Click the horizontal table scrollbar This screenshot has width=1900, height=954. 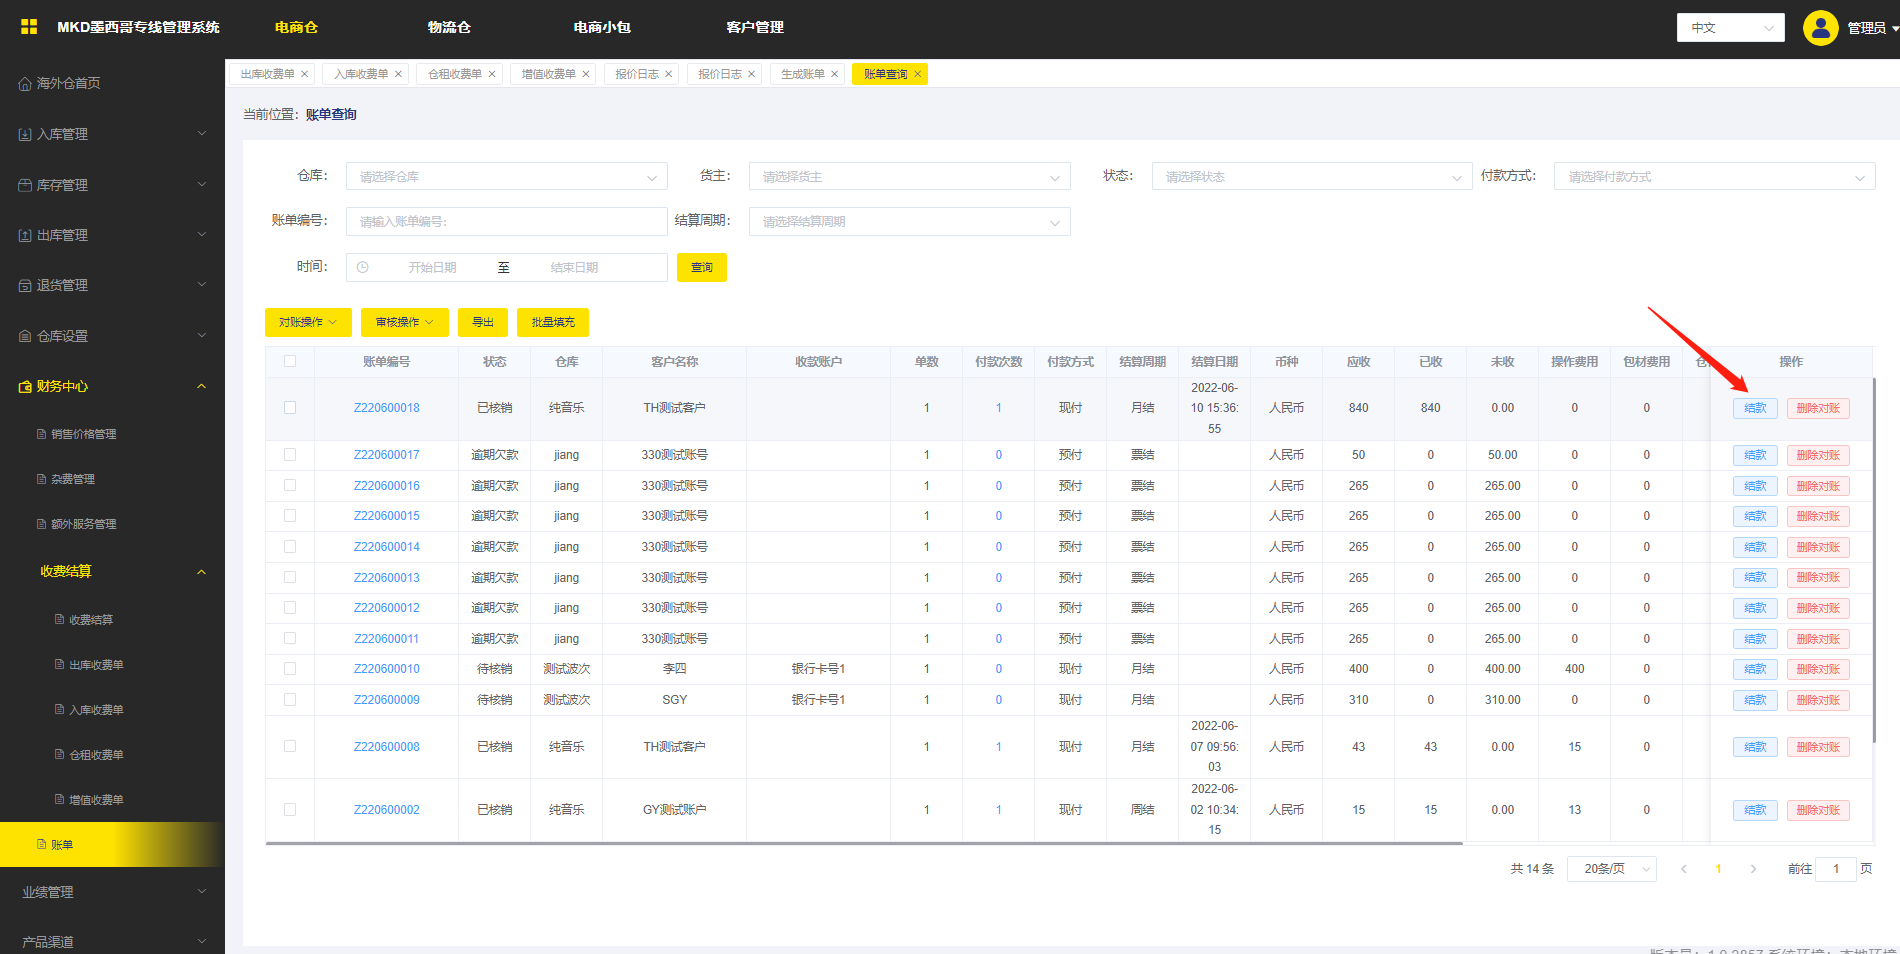(x=863, y=844)
